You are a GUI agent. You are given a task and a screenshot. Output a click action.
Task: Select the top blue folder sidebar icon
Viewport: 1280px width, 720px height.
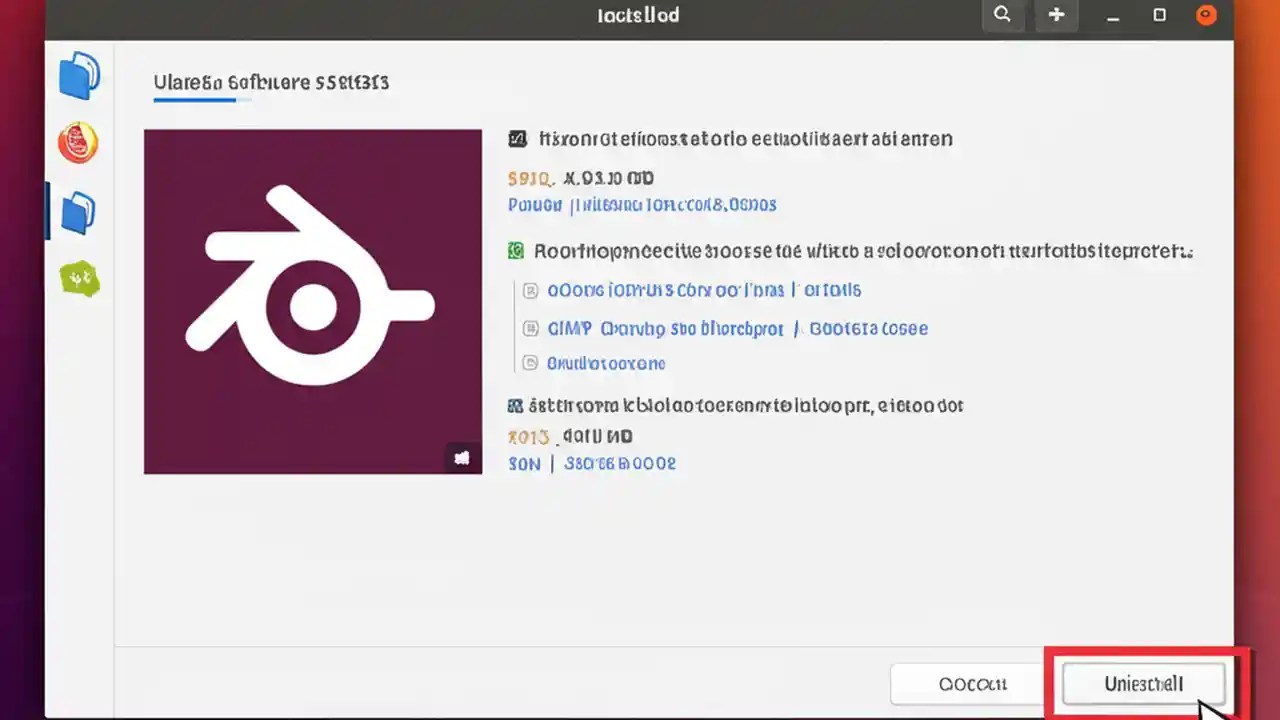[x=78, y=76]
